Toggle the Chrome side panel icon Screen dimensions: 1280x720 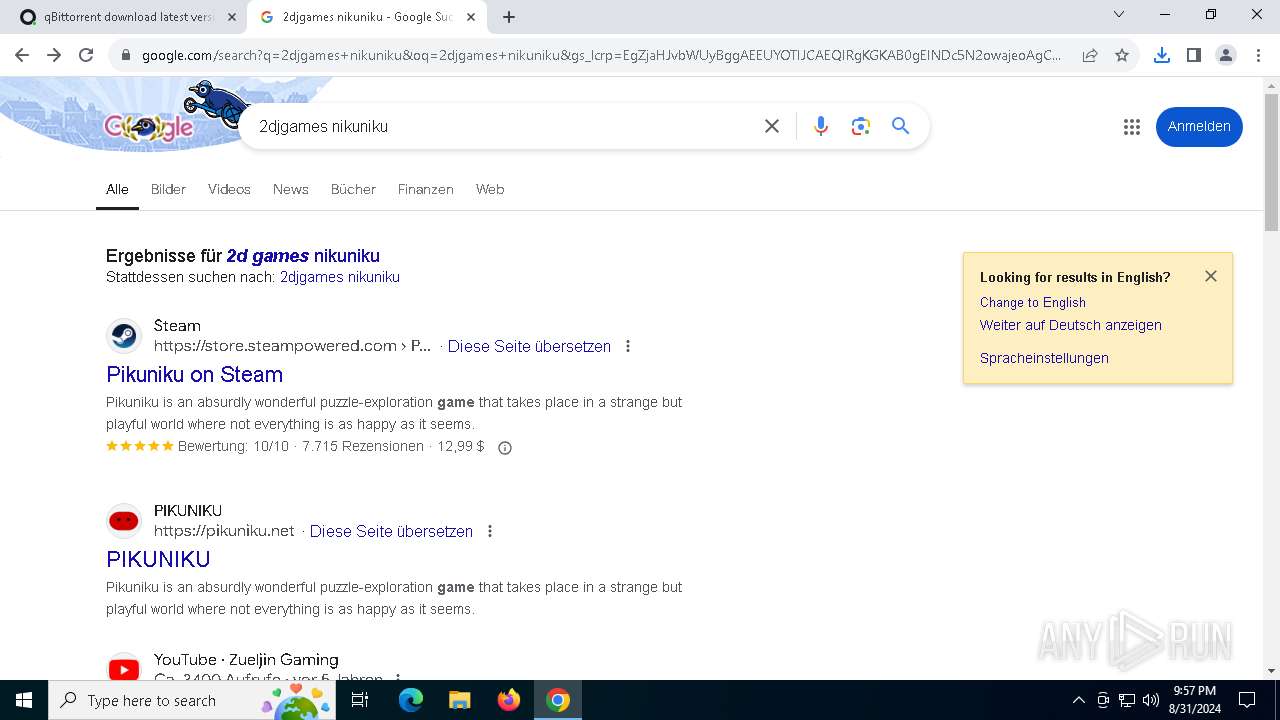coord(1193,55)
